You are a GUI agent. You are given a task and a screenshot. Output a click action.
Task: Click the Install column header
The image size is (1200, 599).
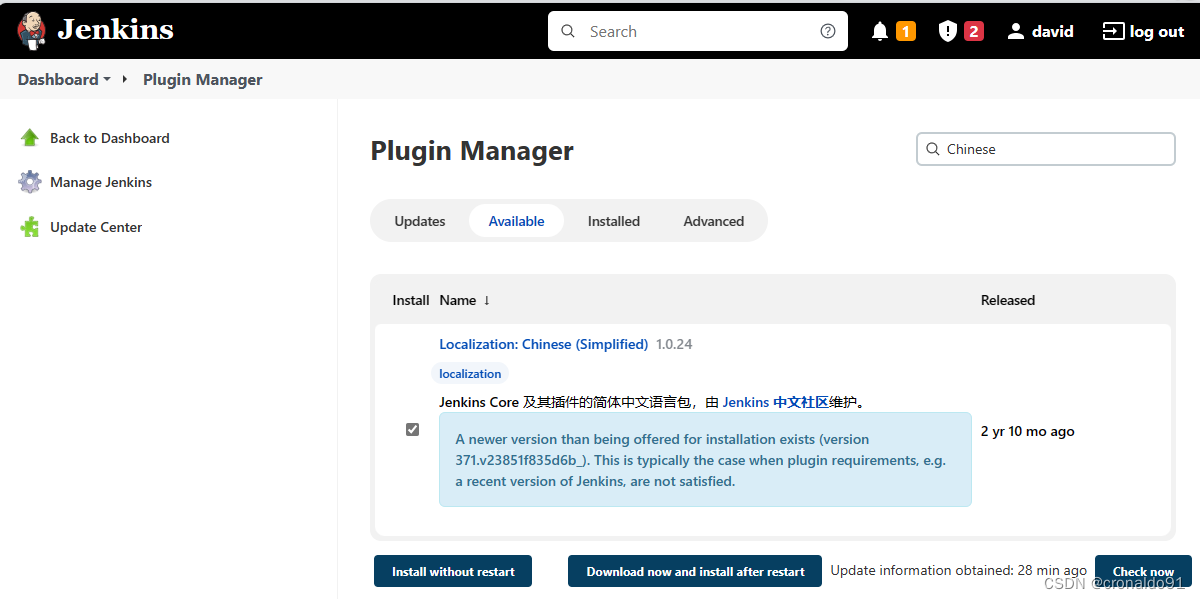pyautogui.click(x=411, y=300)
